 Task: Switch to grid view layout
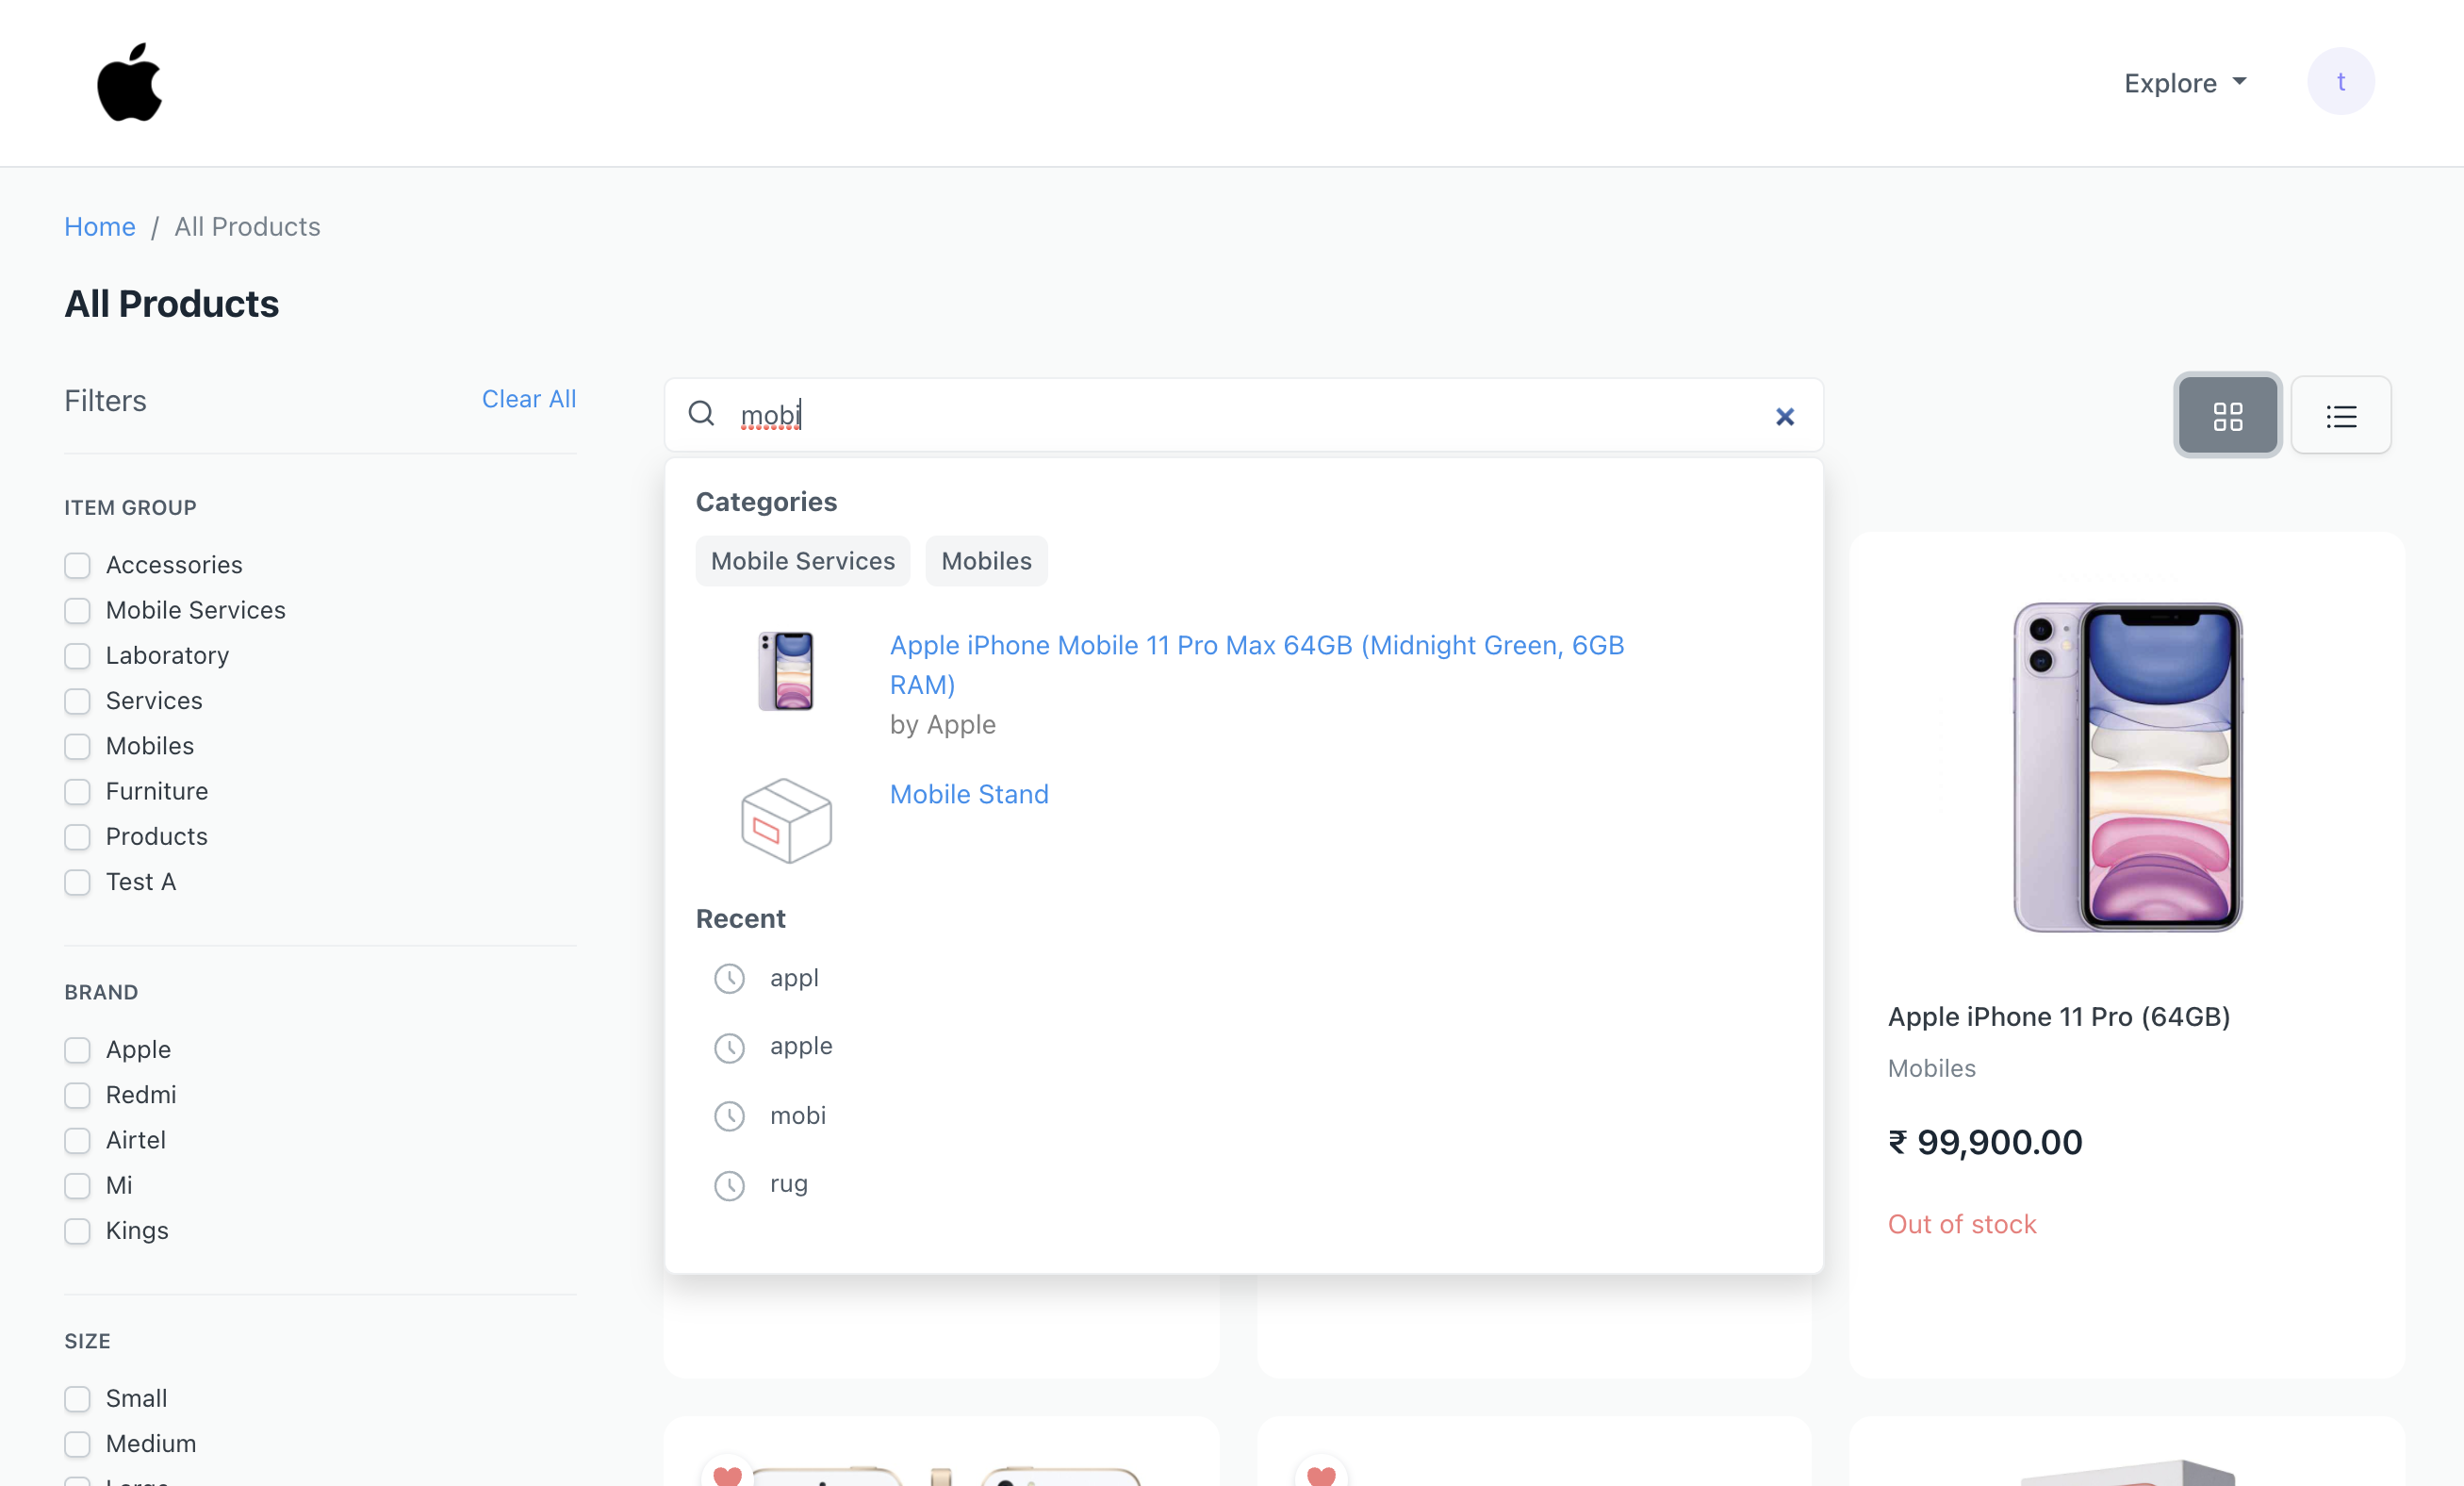pos(2227,415)
